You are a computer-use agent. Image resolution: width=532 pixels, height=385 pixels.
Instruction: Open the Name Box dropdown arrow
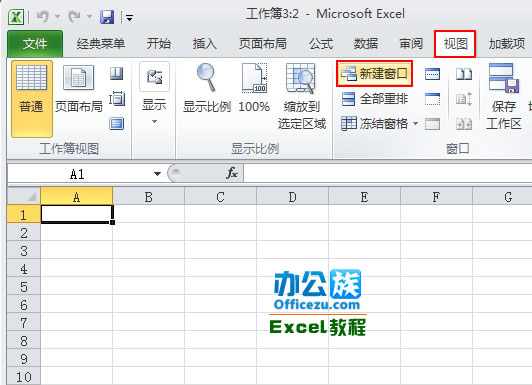click(x=157, y=174)
